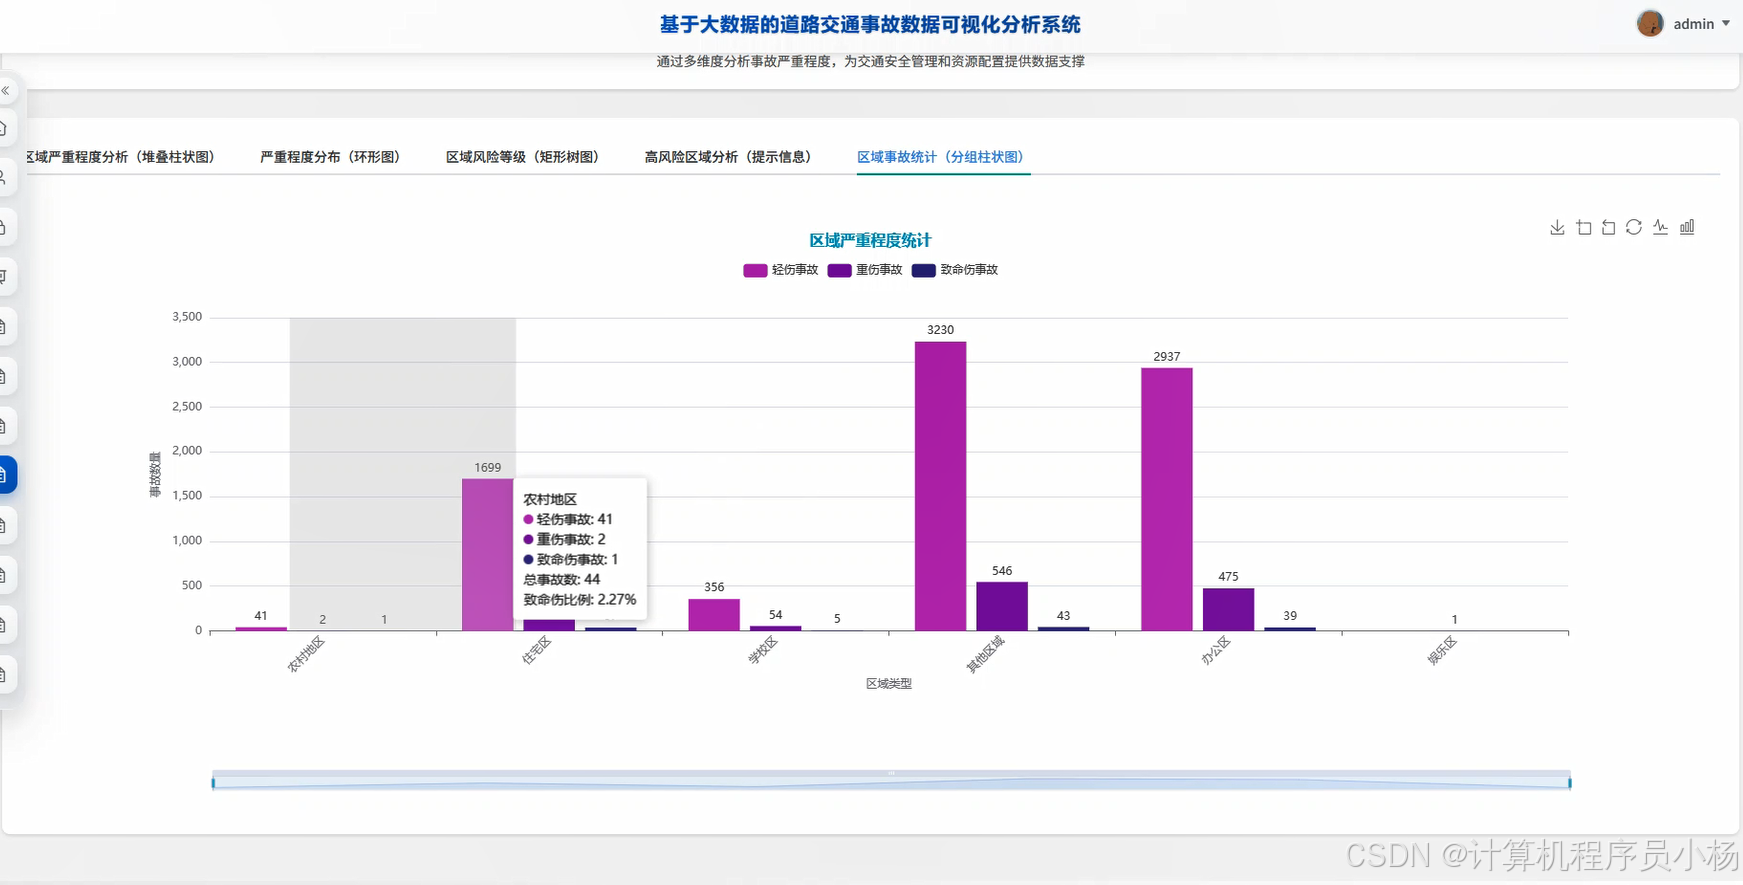Click the left handle of the zoom slider
Screen dimensions: 1743x885
(x=213, y=782)
